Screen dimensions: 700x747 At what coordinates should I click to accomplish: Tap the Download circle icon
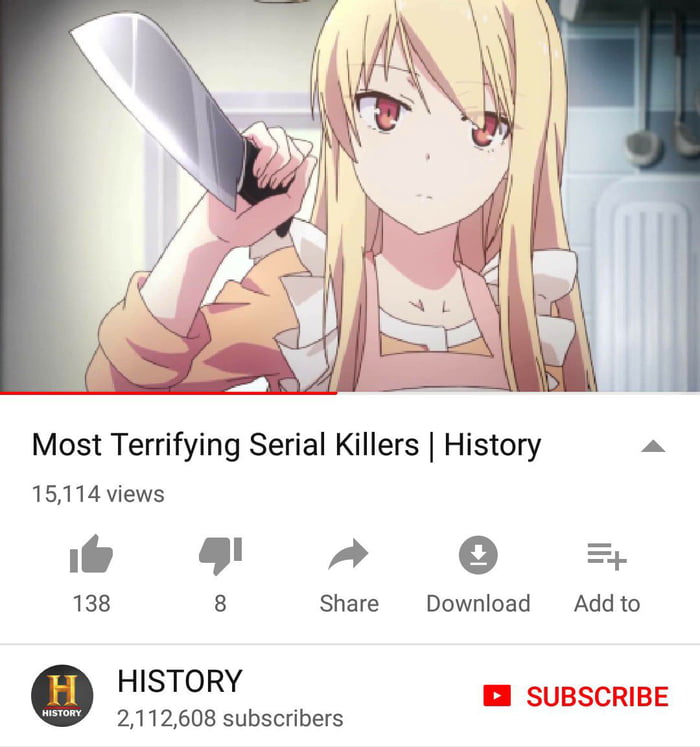click(x=478, y=555)
